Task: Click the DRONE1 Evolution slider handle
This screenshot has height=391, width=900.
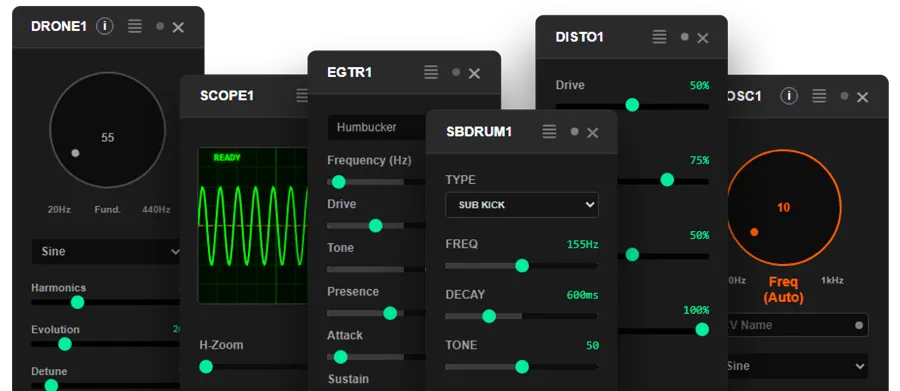Action: [x=65, y=344]
